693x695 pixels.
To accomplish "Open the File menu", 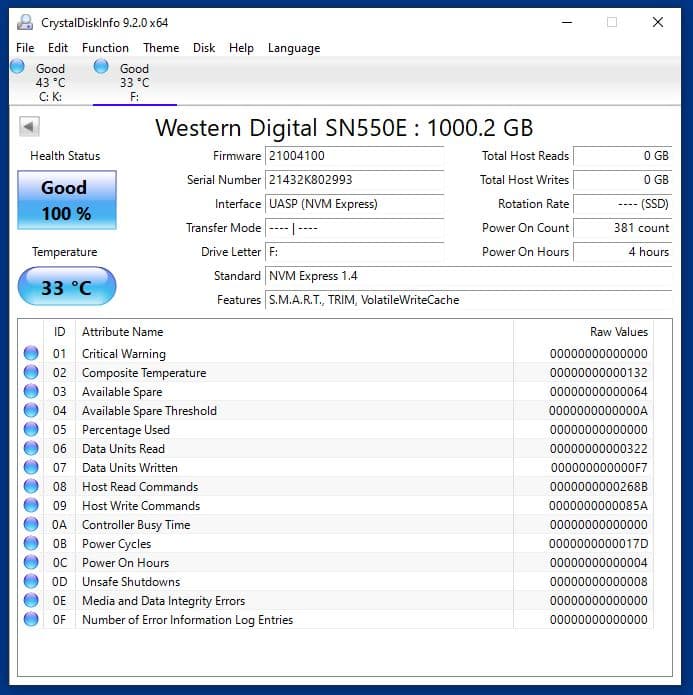I will [25, 47].
